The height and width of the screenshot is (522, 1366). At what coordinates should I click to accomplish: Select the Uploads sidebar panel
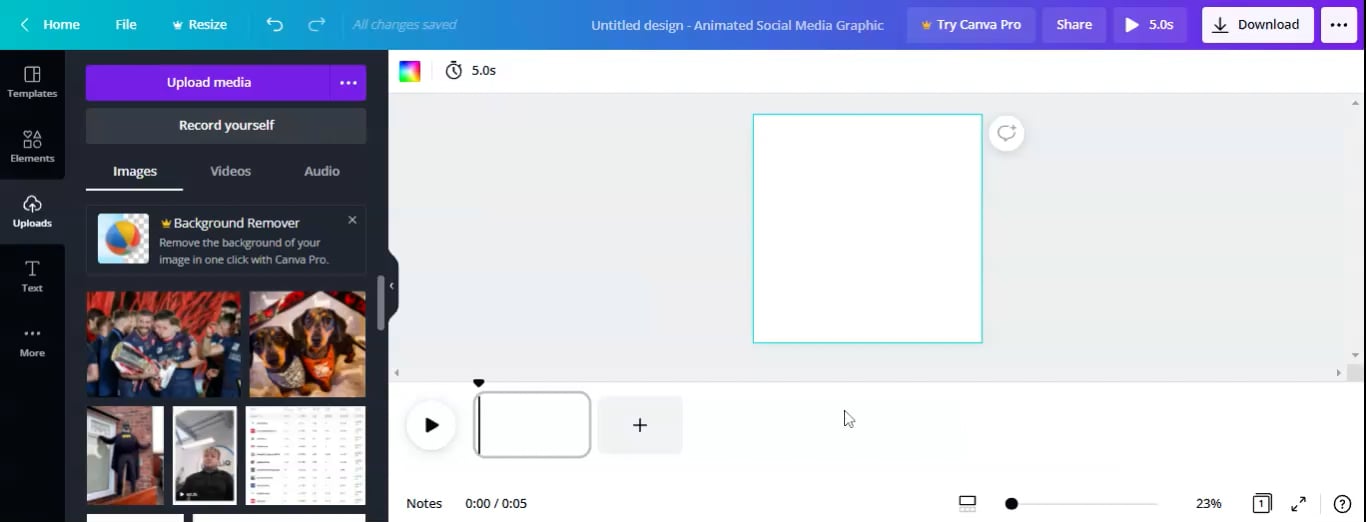click(32, 212)
